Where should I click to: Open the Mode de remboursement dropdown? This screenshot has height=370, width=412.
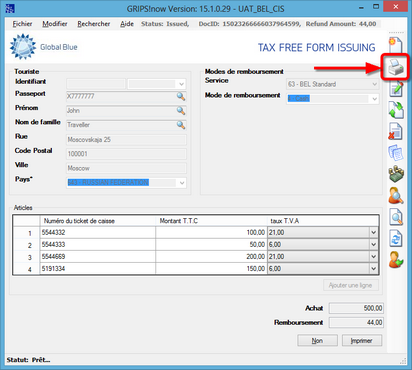pos(374,99)
